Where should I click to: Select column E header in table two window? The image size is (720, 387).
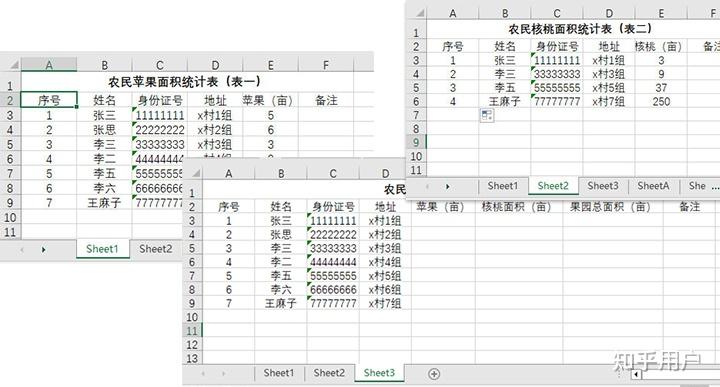click(661, 13)
